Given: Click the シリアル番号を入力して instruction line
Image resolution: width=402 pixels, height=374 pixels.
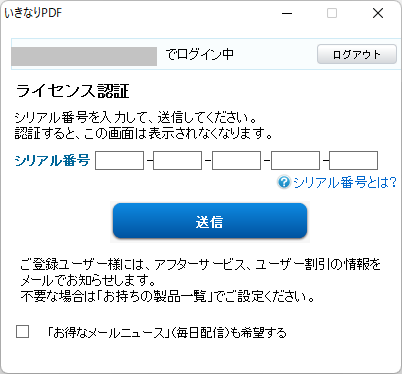Looking at the screenshot, I should 136,117.
